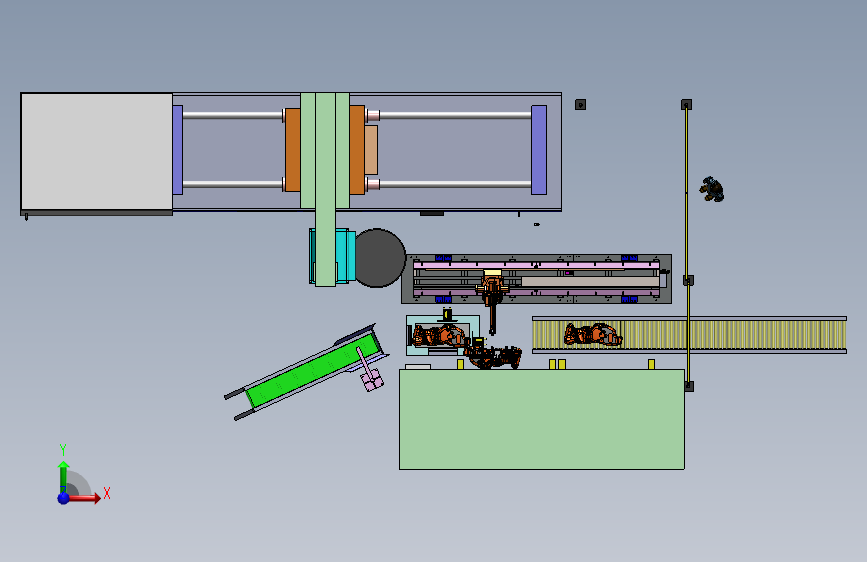This screenshot has width=867, height=562.
Task: Select the dark gray circular drum
Action: (380, 258)
